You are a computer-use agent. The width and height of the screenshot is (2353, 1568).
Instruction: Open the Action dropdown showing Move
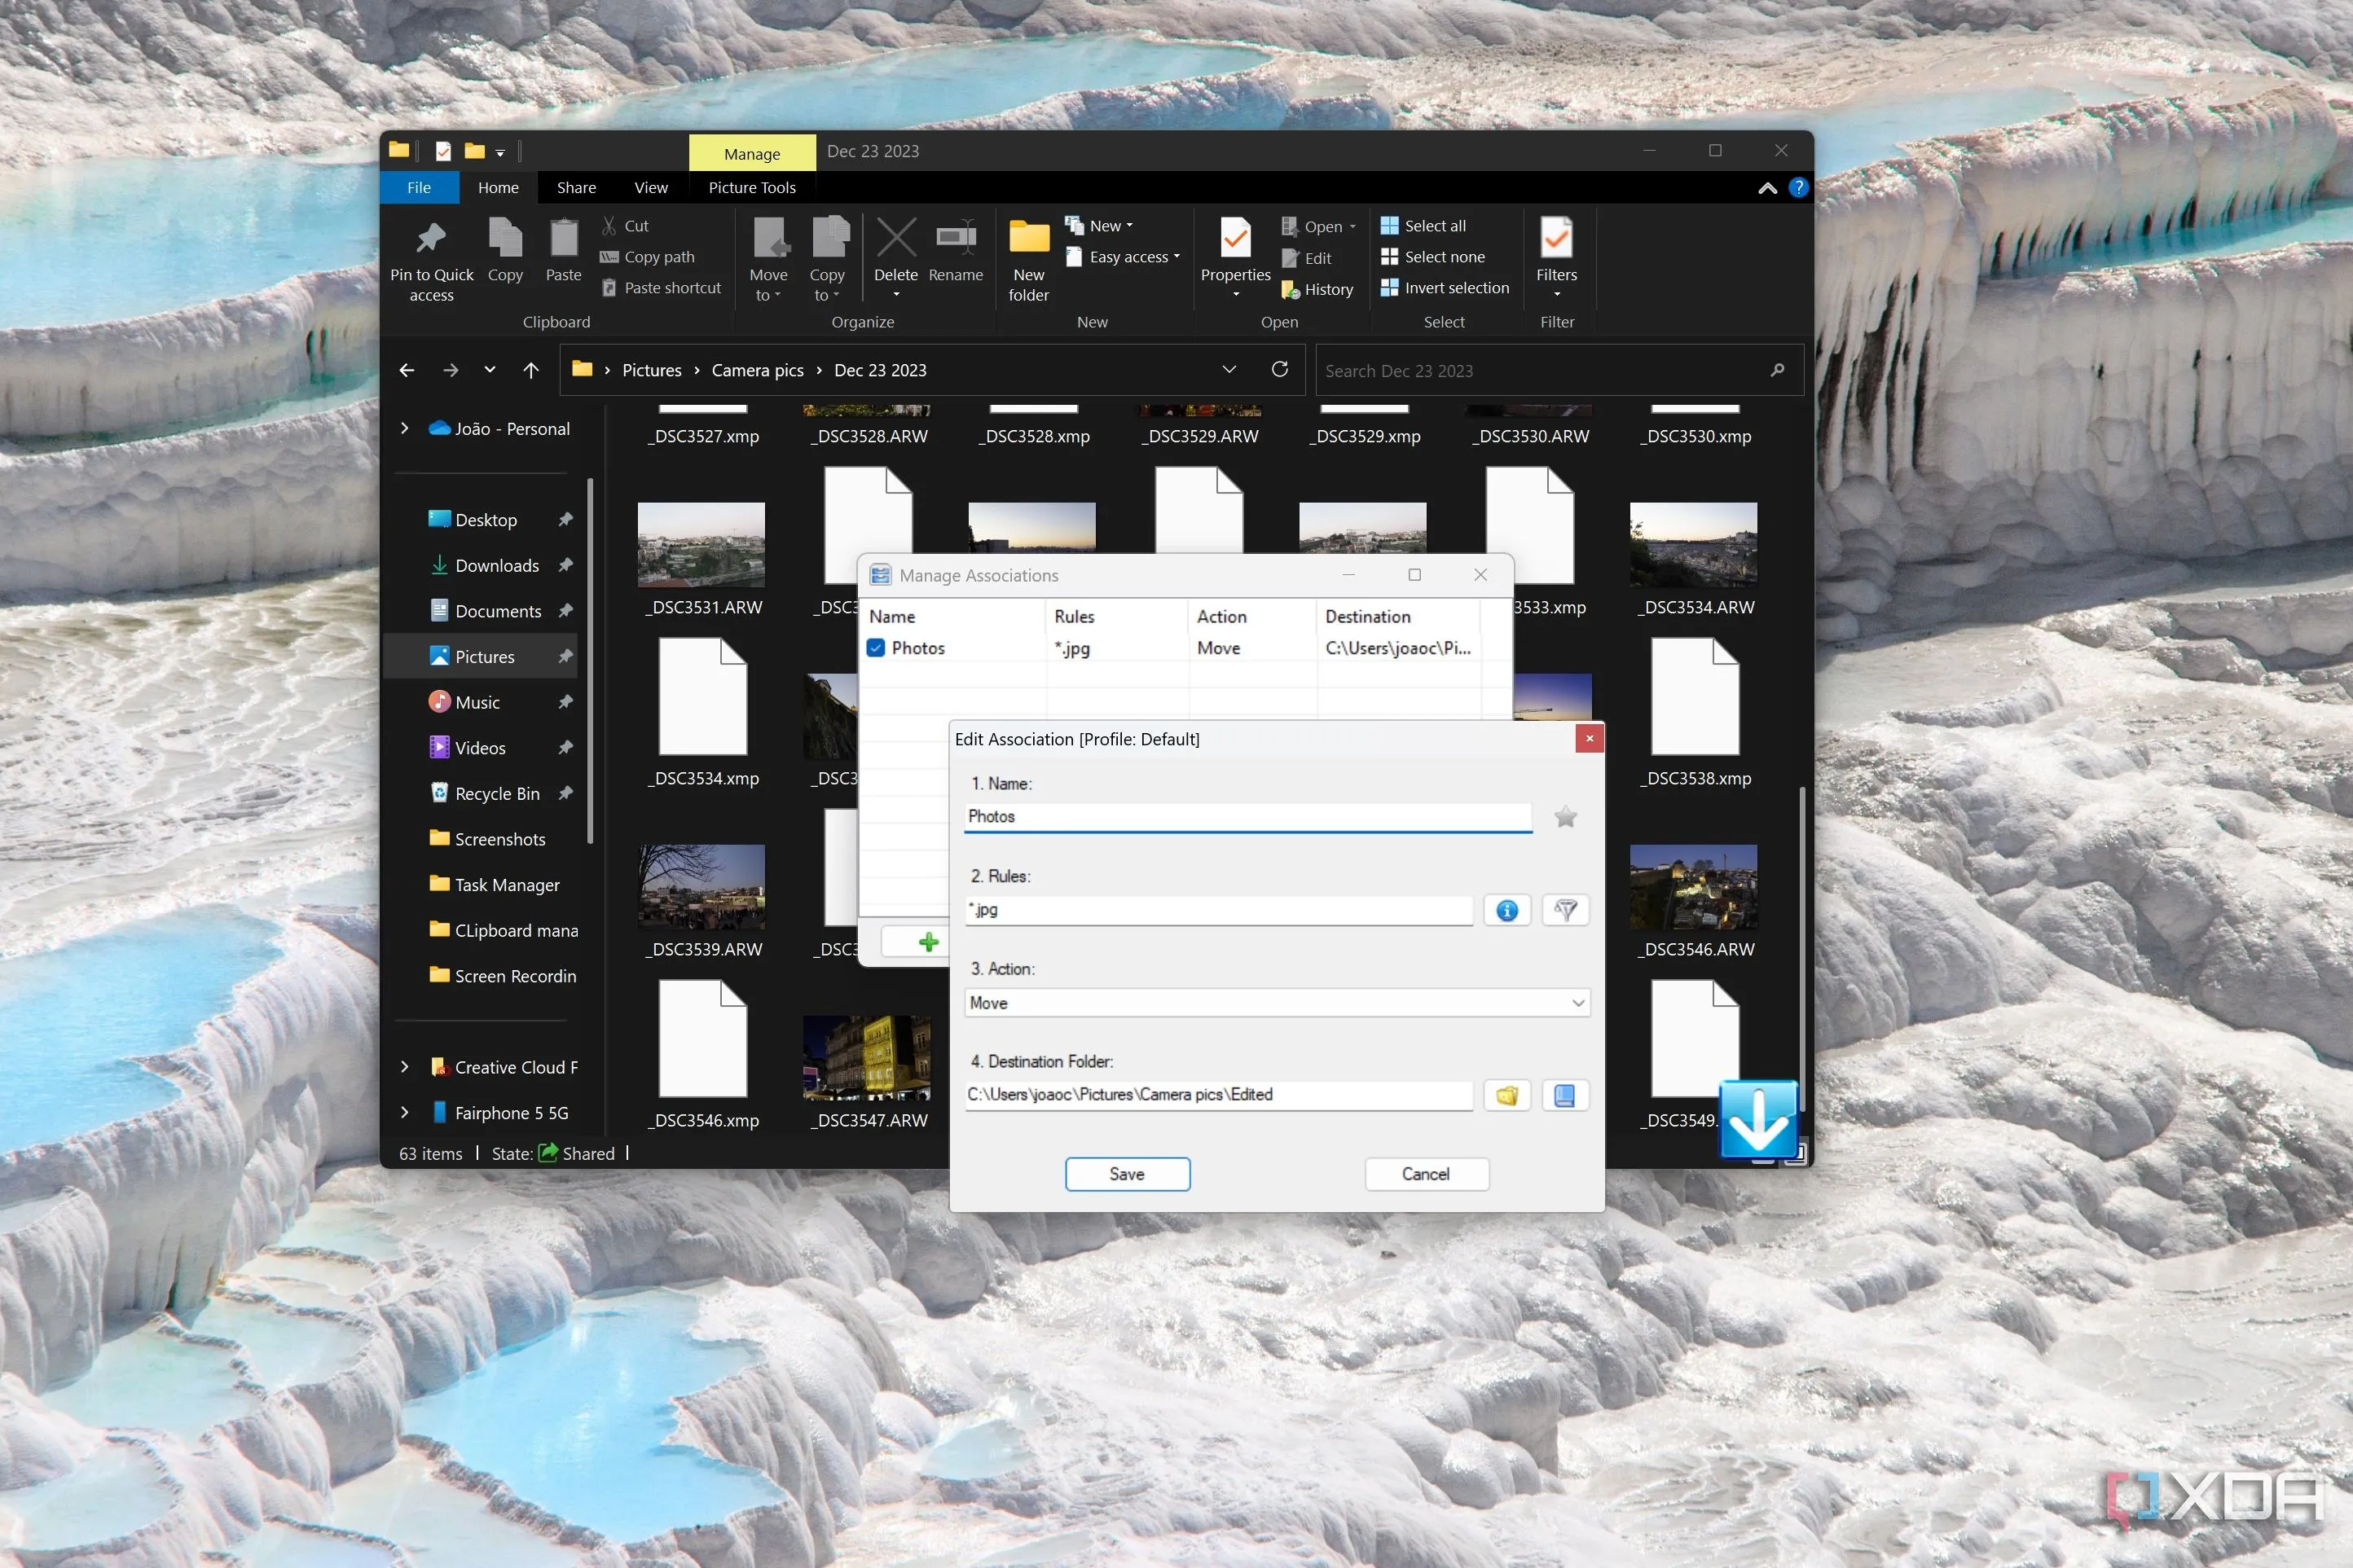click(x=1276, y=1002)
